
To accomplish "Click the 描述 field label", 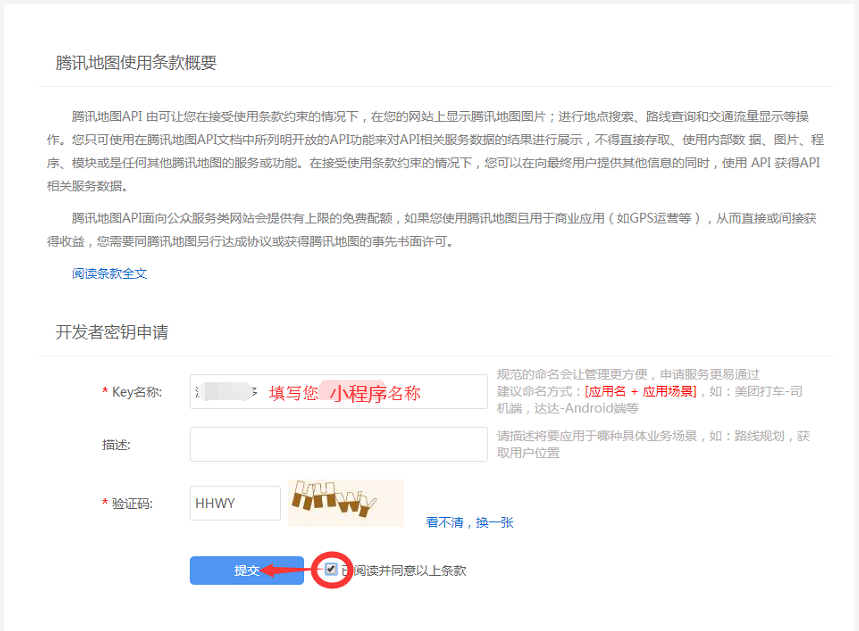I will pyautogui.click(x=116, y=445).
